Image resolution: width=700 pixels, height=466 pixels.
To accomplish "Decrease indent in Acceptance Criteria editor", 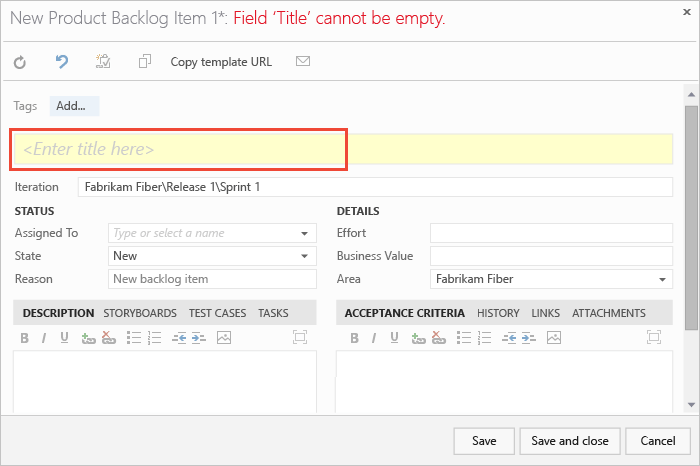I will click(x=509, y=338).
